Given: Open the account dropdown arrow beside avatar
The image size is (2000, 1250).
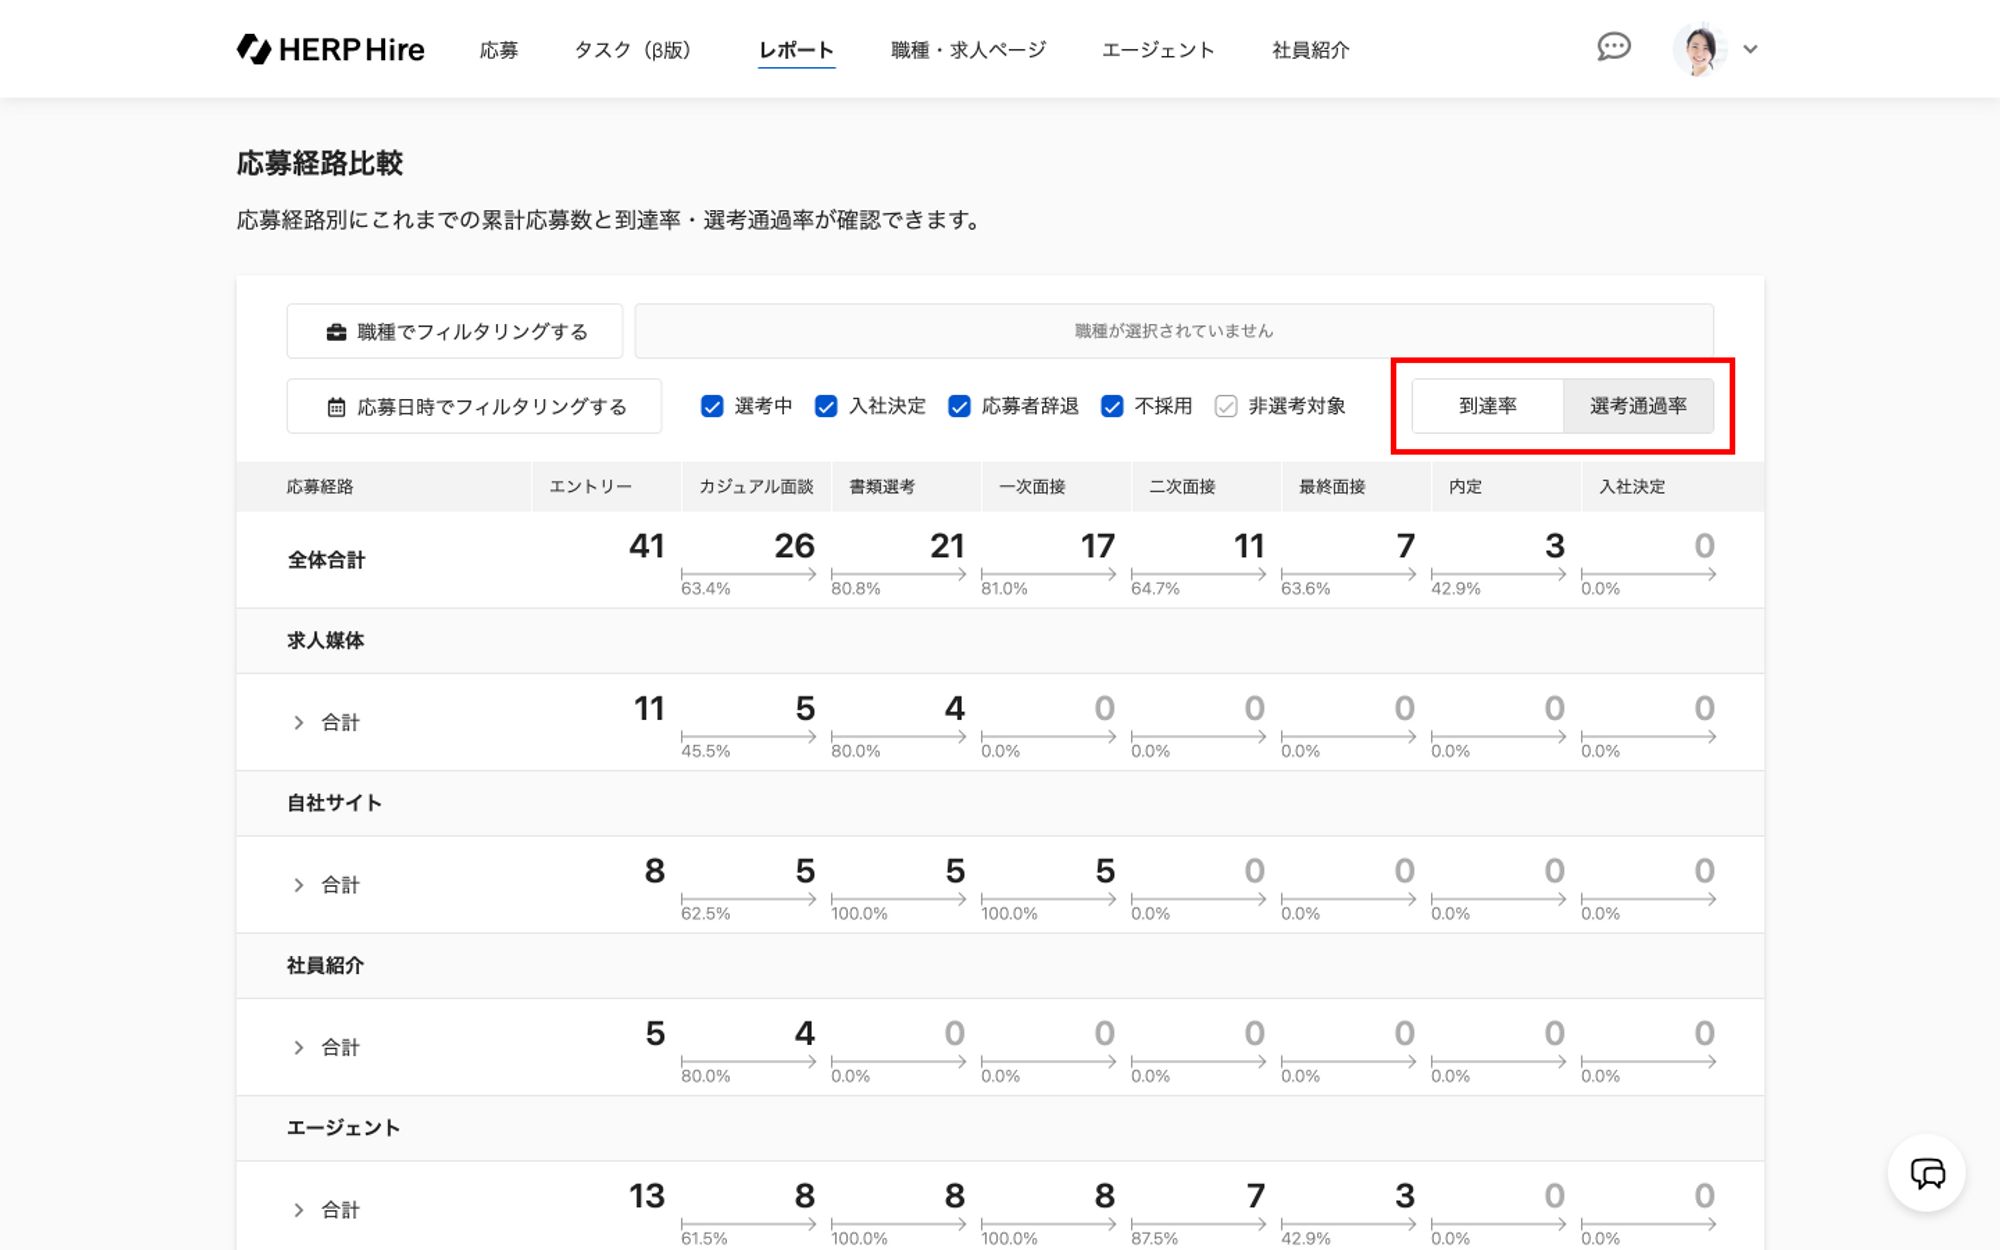Looking at the screenshot, I should point(1750,49).
